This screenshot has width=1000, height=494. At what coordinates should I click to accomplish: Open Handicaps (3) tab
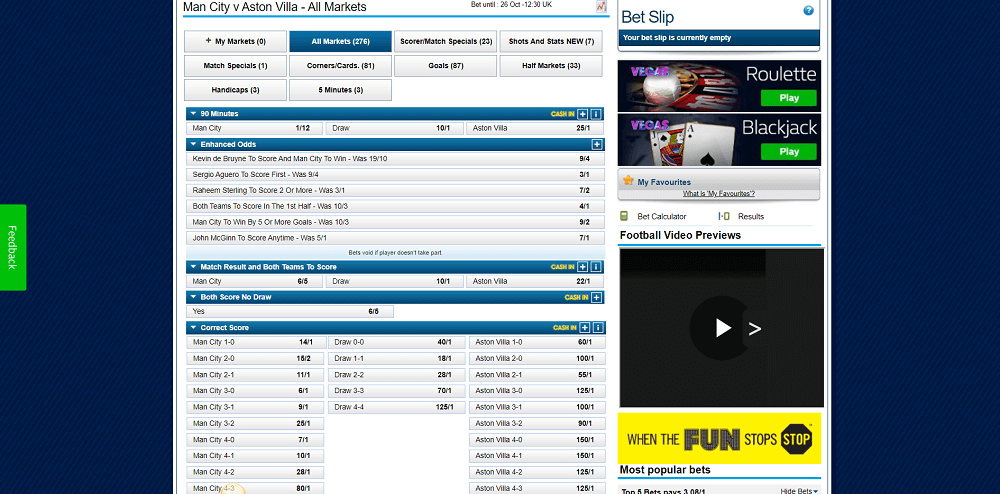tap(235, 90)
